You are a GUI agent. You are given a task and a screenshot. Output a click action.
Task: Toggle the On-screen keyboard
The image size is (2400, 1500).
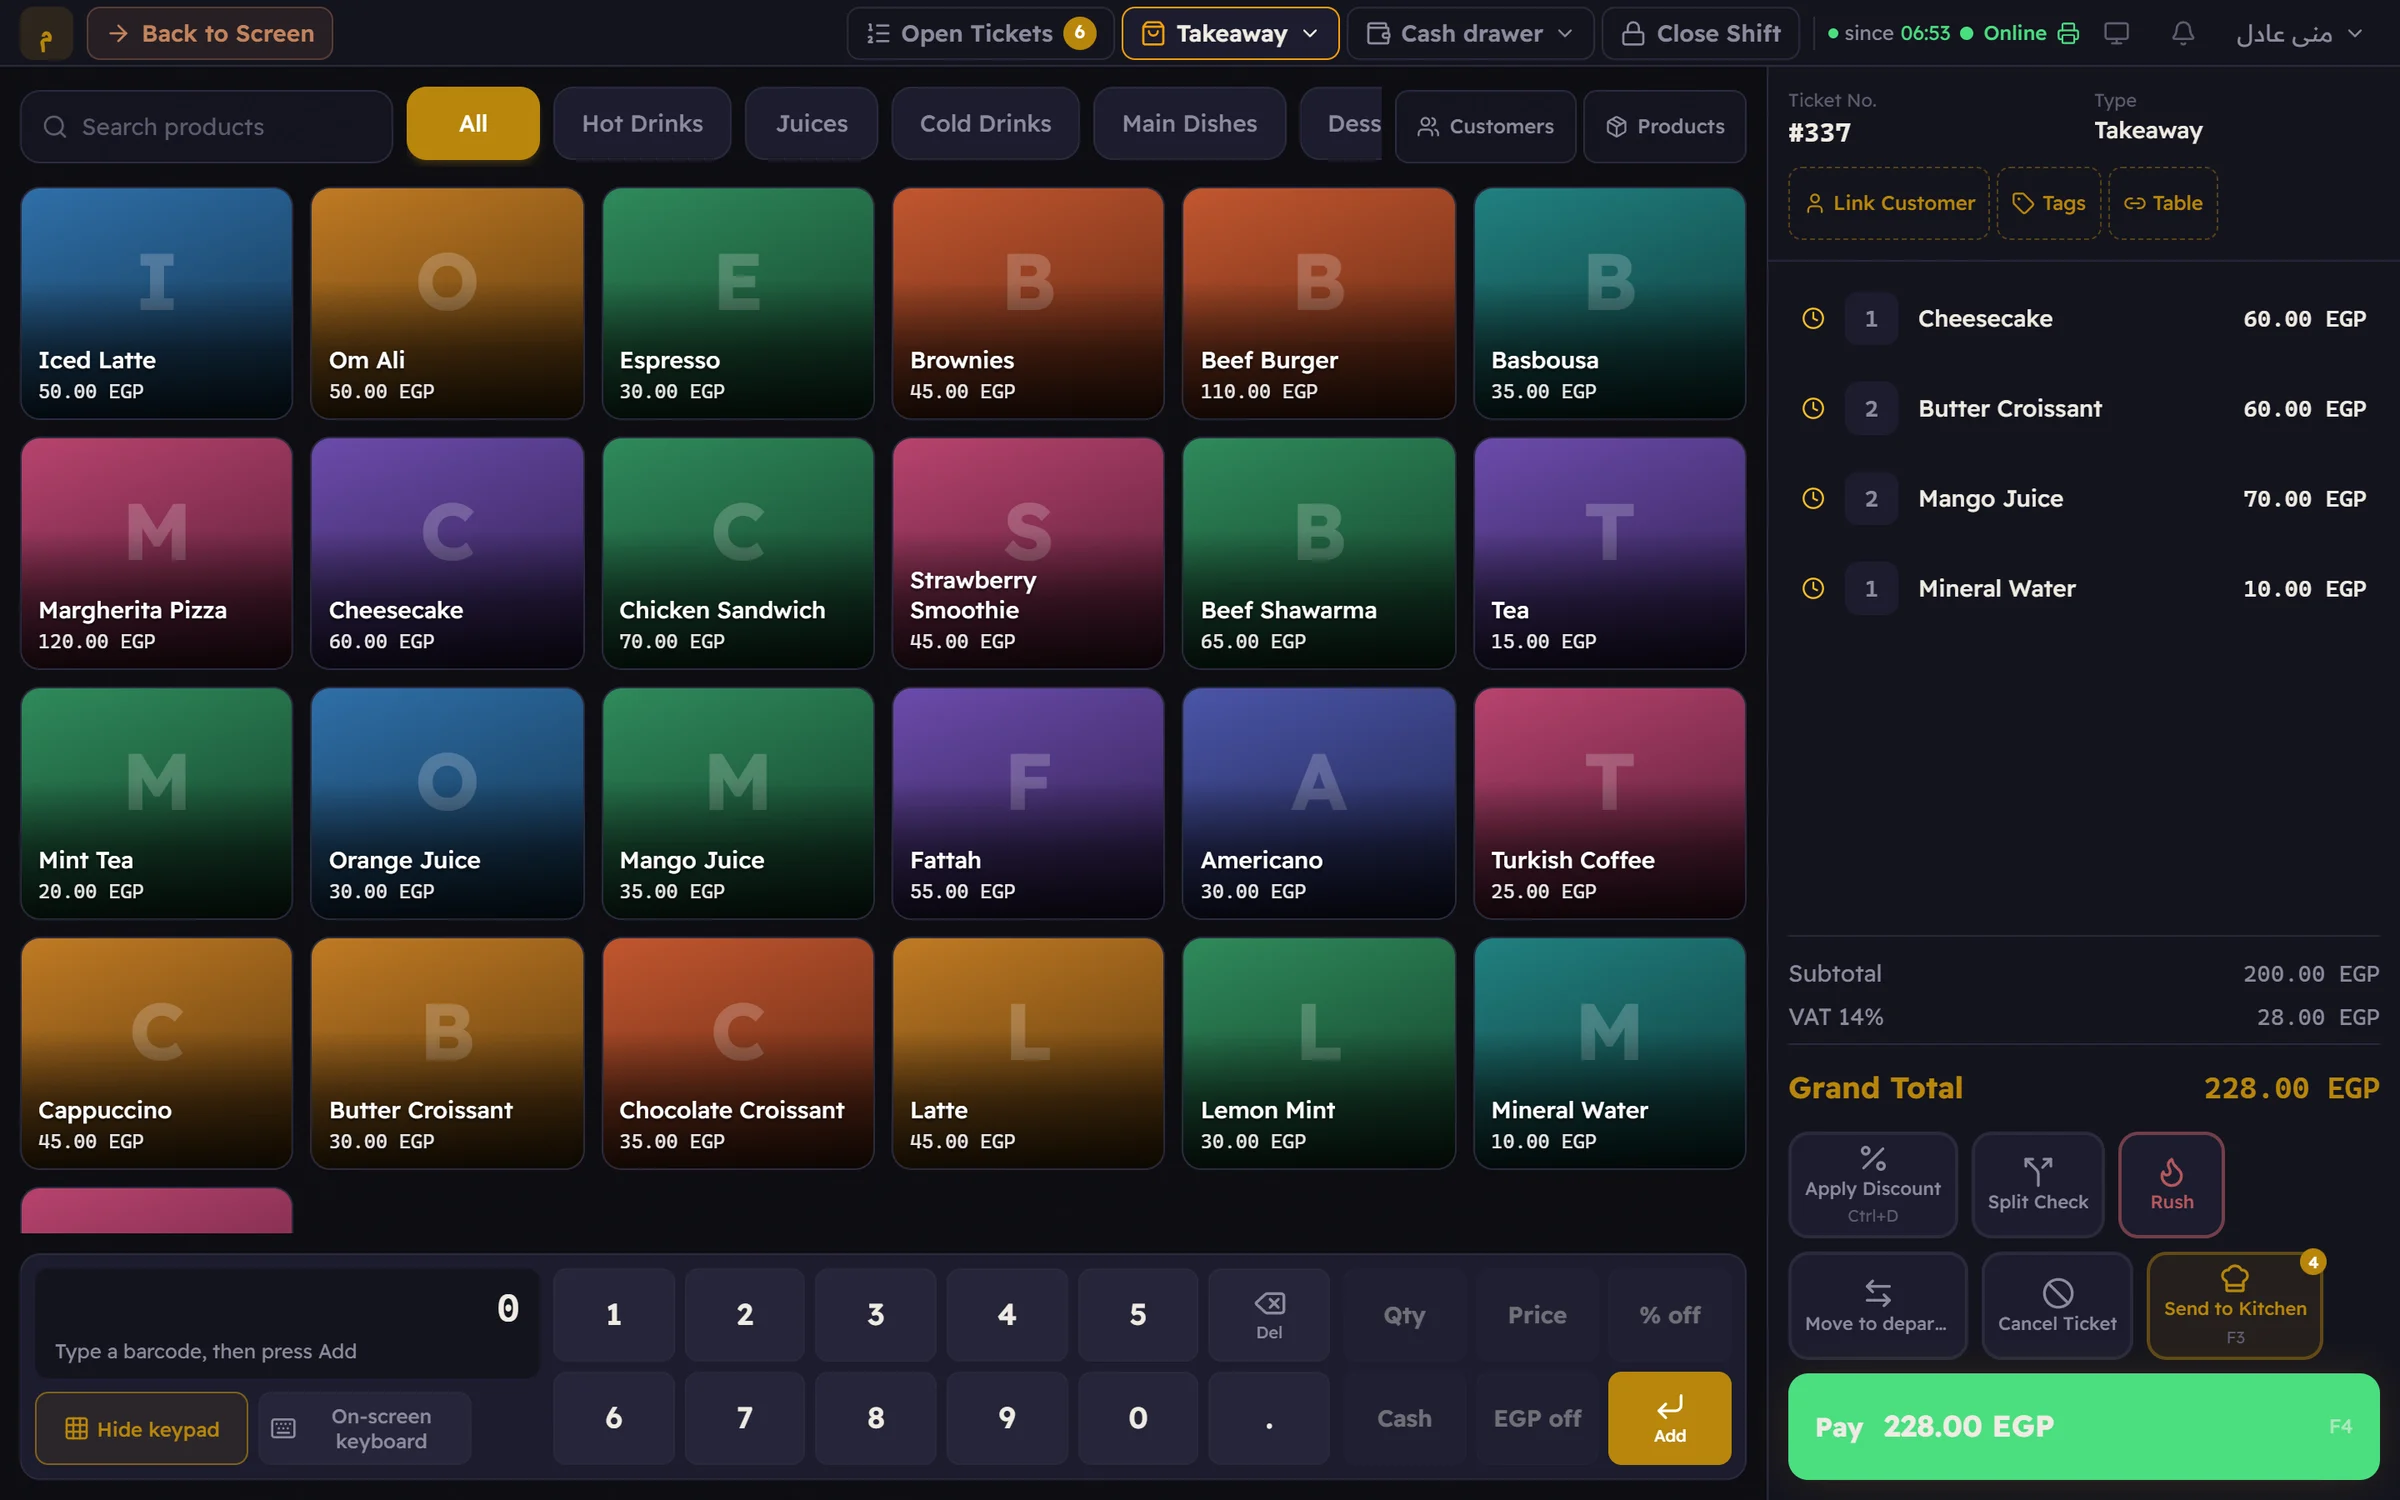(365, 1428)
